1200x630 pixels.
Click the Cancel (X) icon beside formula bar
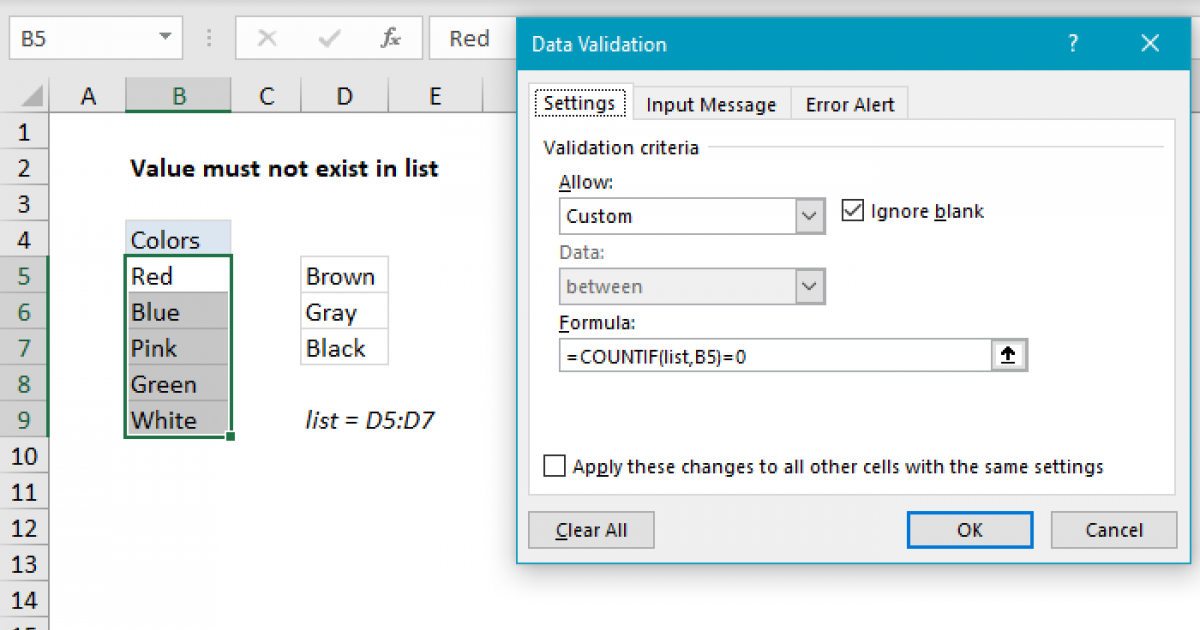click(267, 38)
